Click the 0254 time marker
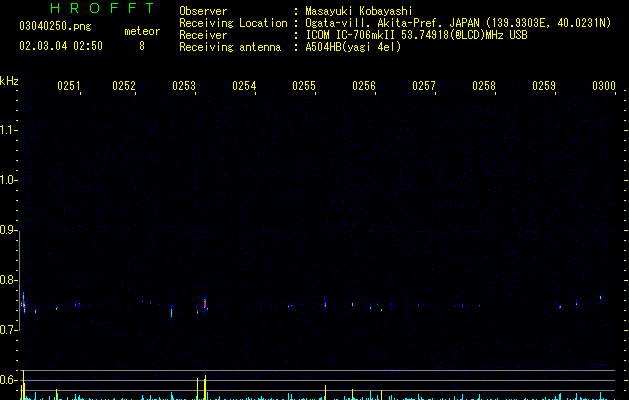The width and height of the screenshot is (629, 400). [244, 86]
